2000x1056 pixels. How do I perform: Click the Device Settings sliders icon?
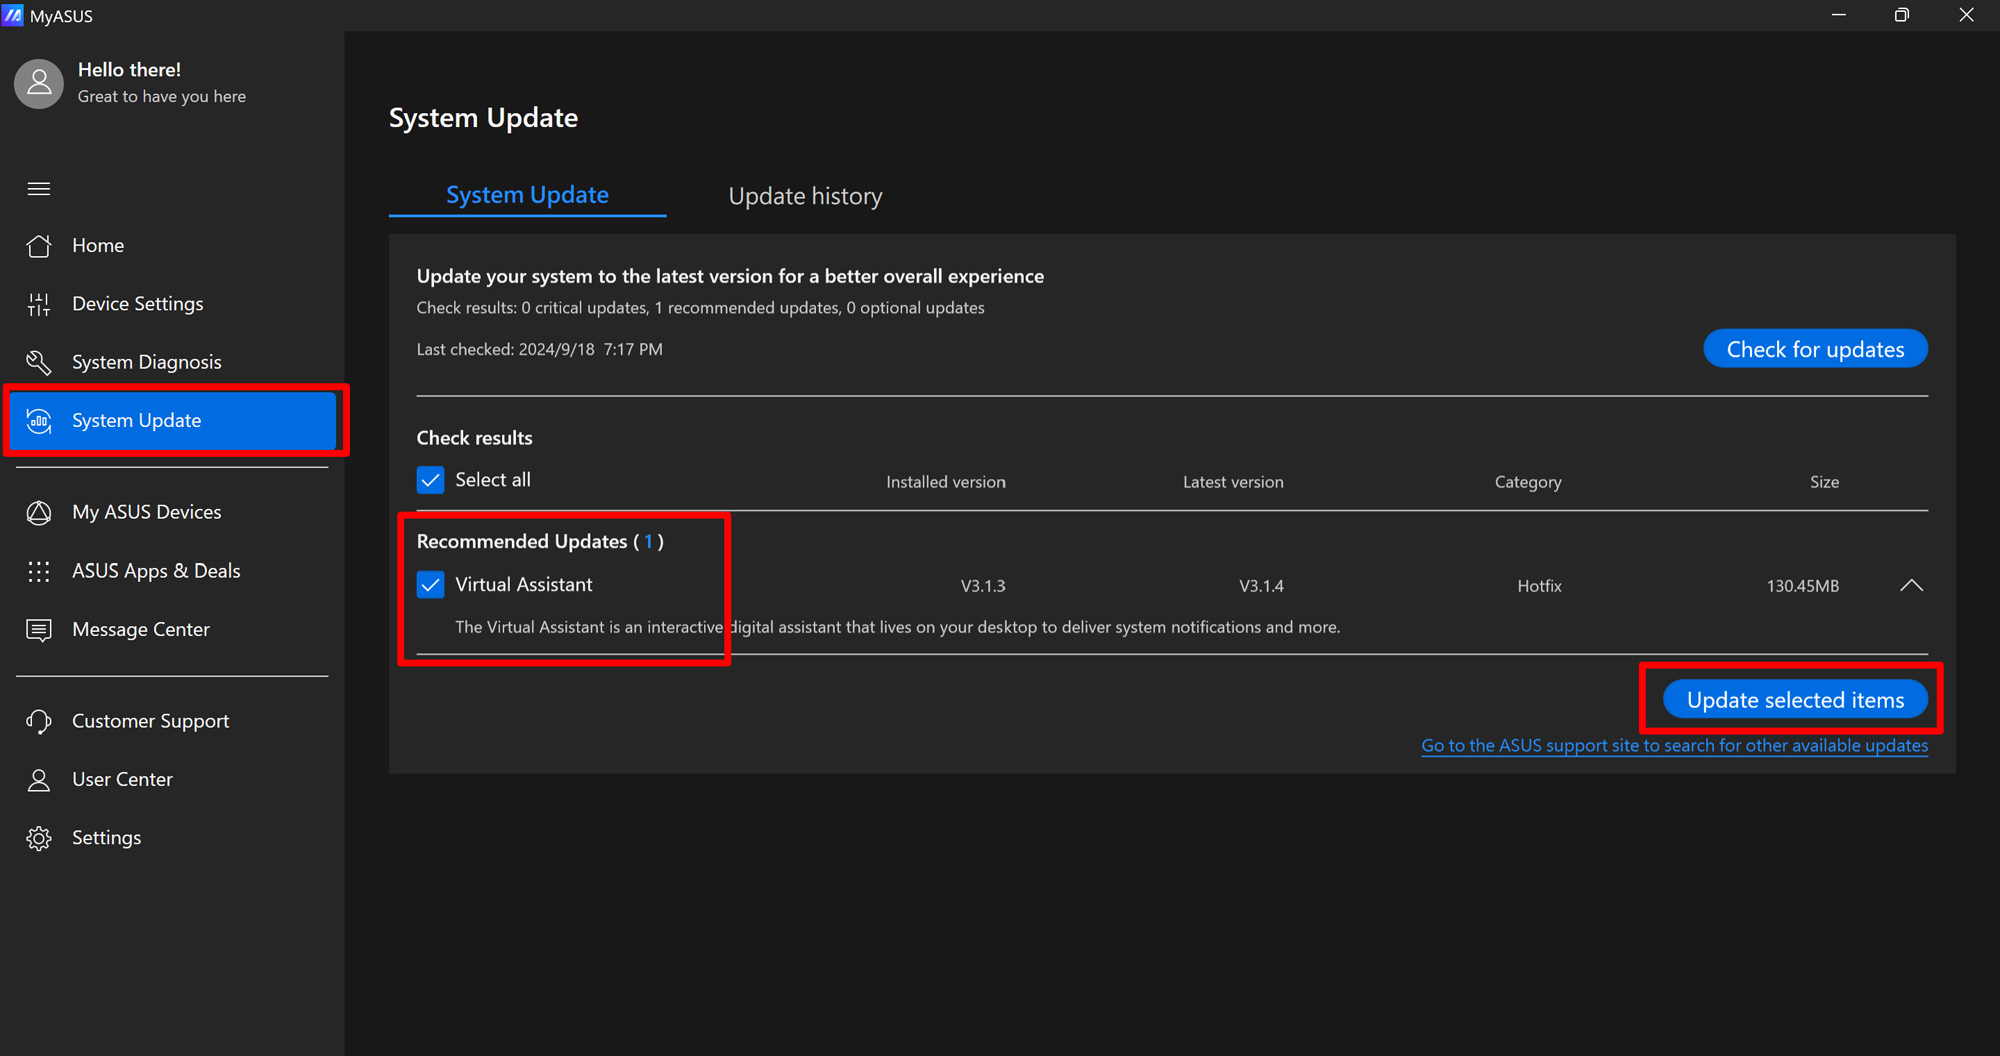pos(39,304)
